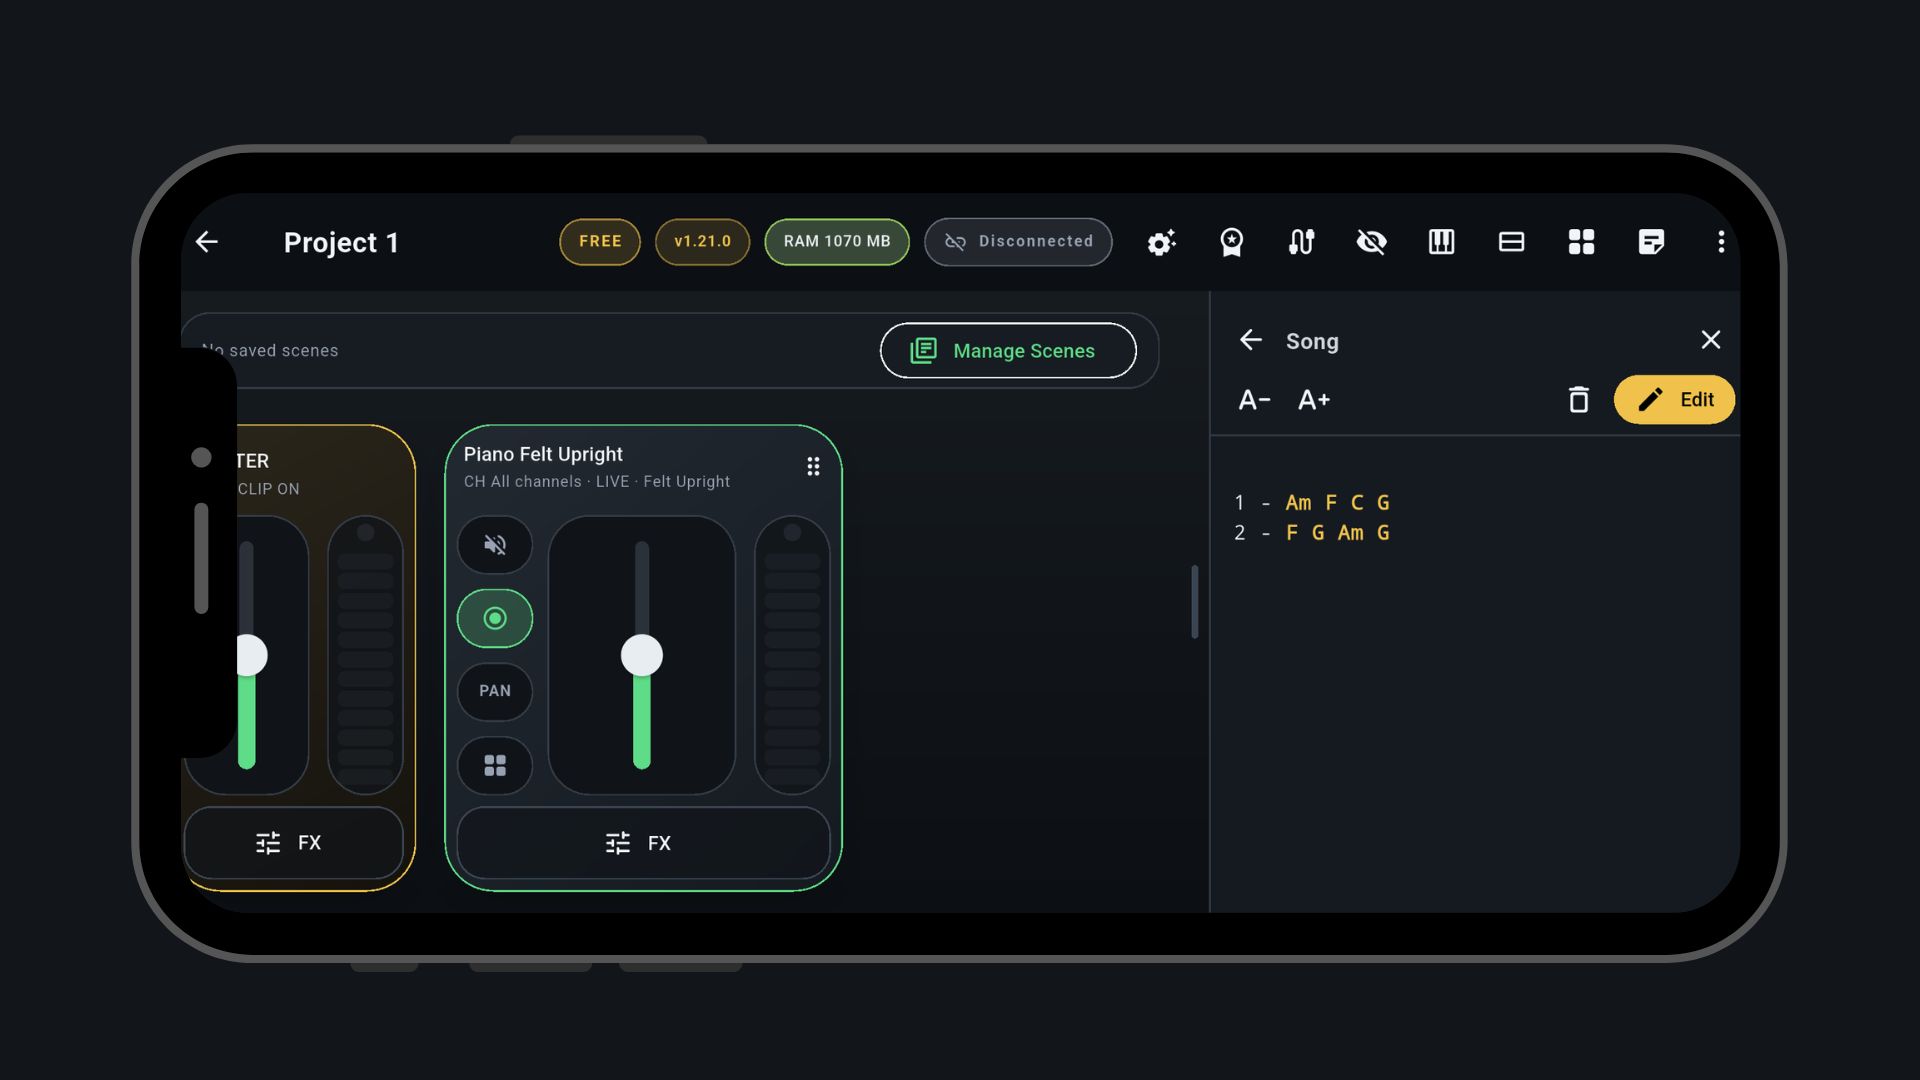Viewport: 1920px width, 1080px height.
Task: Go back from the Song panel
Action: (x=1250, y=341)
